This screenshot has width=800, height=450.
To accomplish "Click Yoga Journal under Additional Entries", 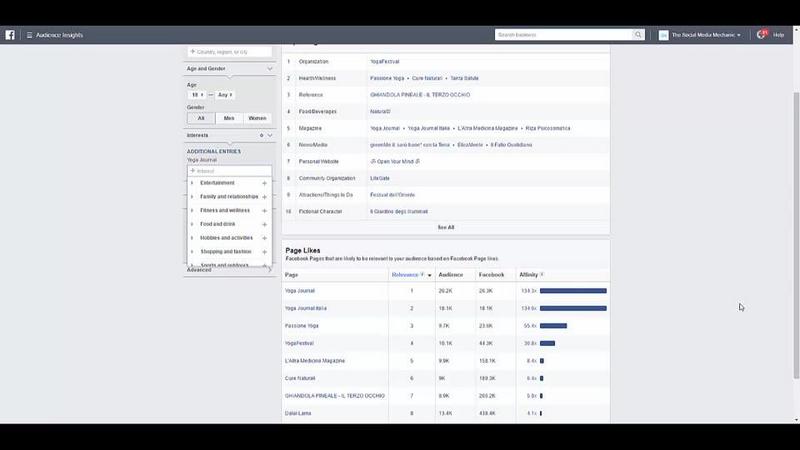I will [202, 160].
